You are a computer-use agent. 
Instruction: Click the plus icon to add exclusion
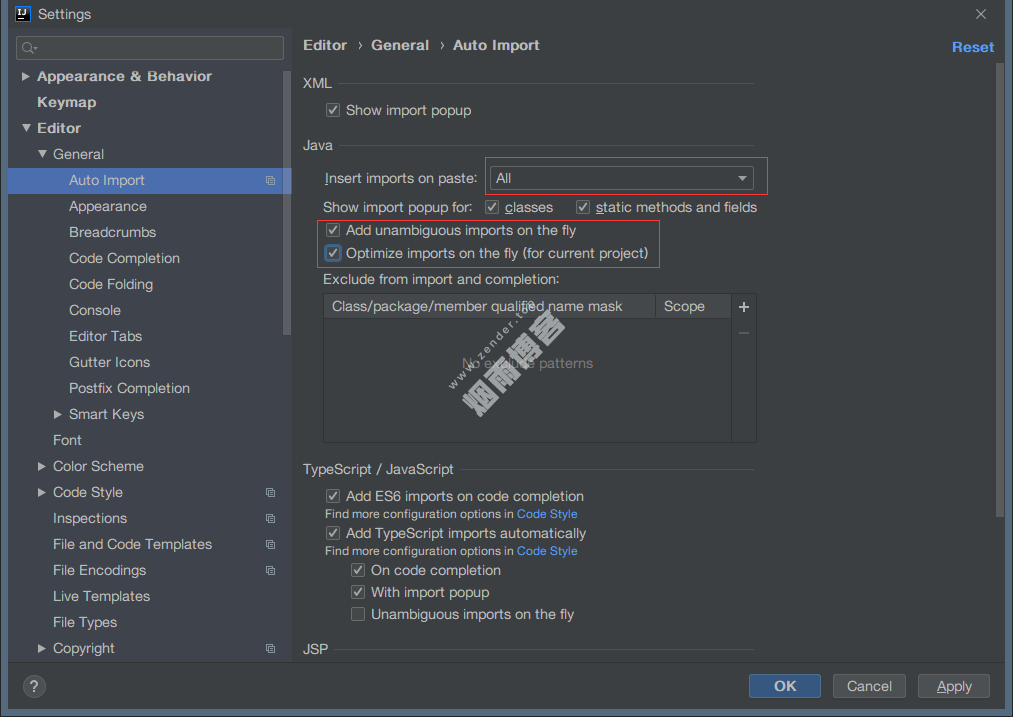pyautogui.click(x=743, y=307)
